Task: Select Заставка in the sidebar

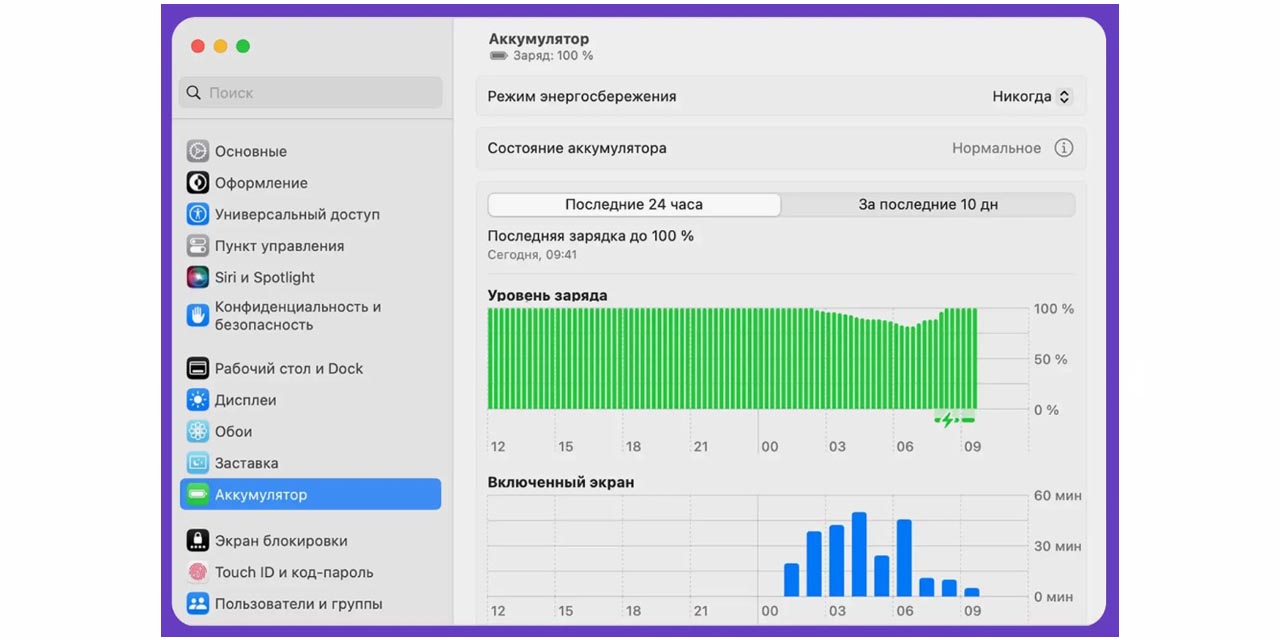Action: pyautogui.click(x=246, y=464)
